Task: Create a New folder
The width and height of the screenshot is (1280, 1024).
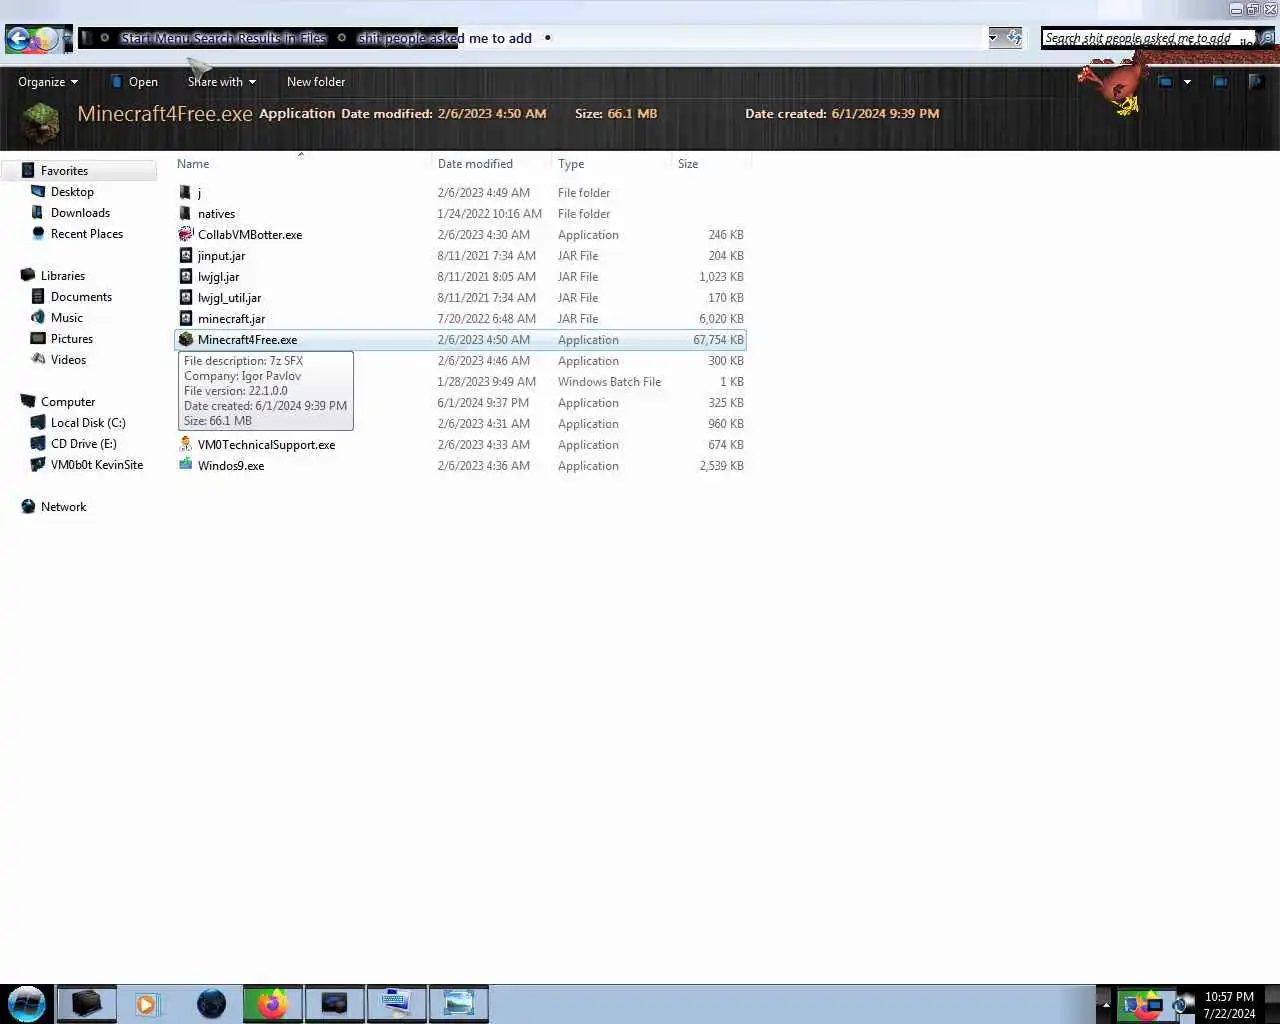Action: (316, 82)
